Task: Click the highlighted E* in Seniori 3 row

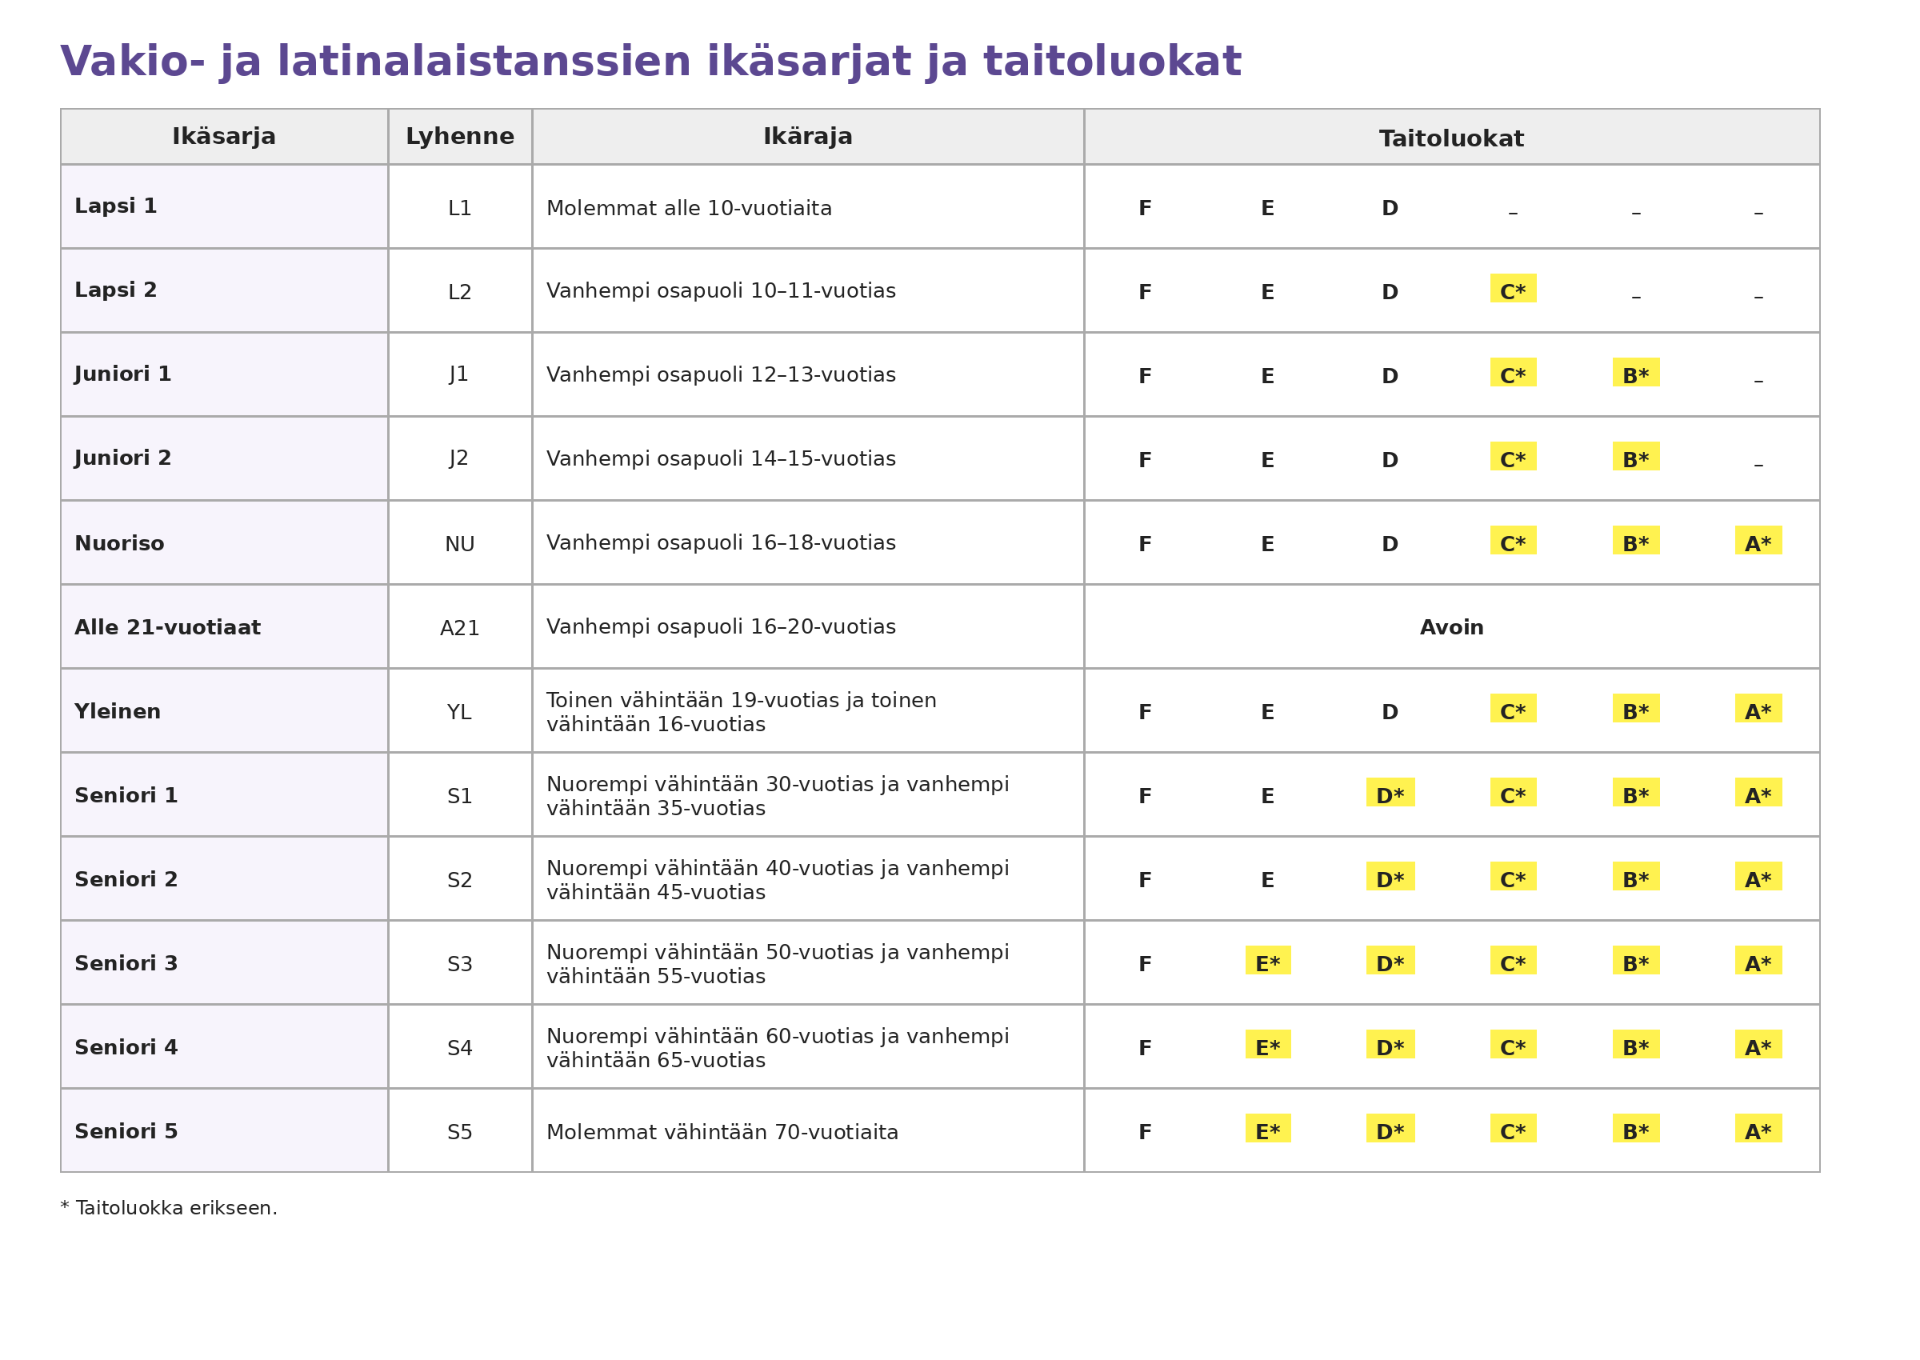Action: tap(1268, 961)
